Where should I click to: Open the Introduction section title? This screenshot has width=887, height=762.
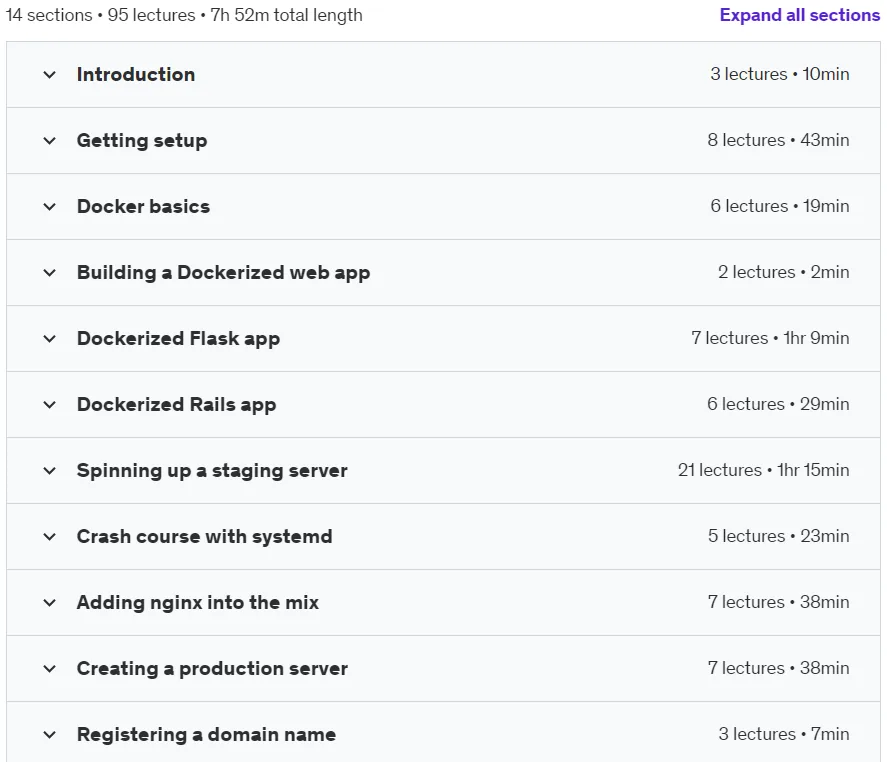click(x=136, y=74)
